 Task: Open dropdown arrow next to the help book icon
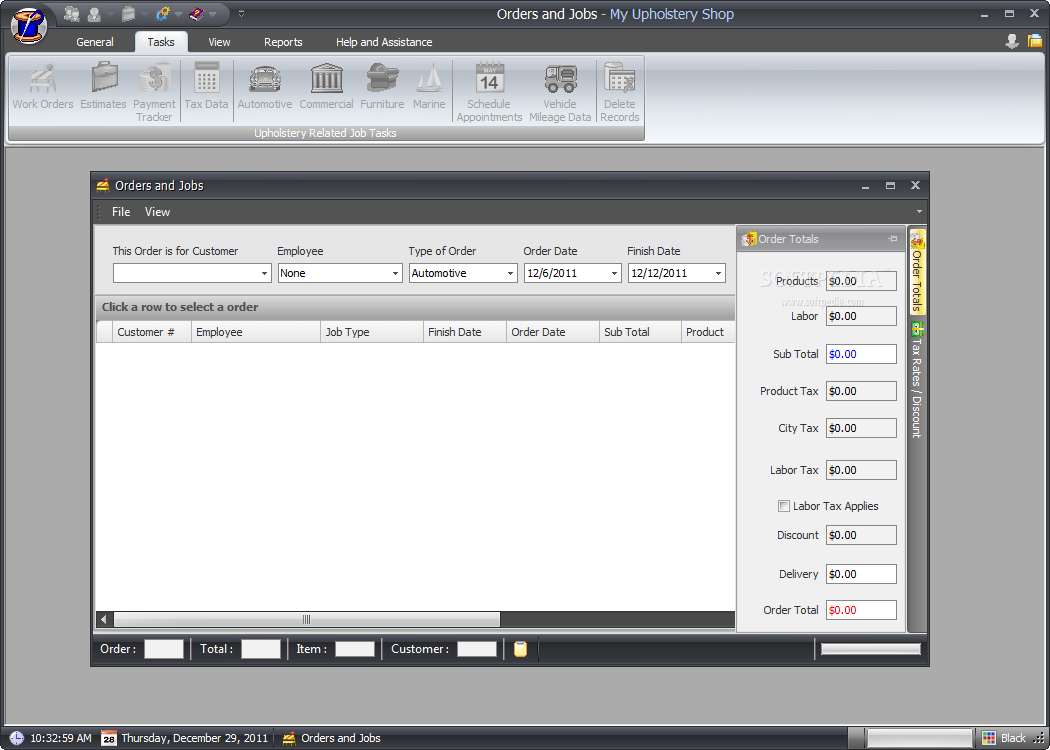[213, 14]
